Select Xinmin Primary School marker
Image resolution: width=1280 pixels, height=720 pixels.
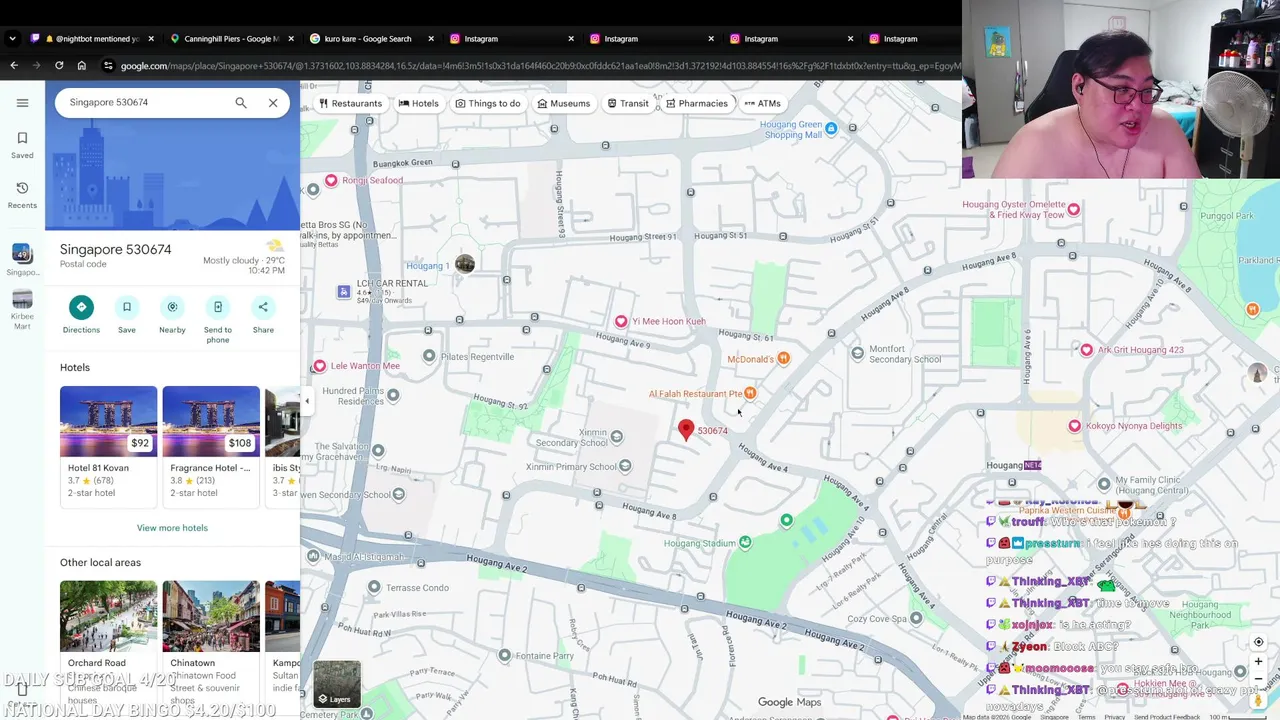[625, 466]
